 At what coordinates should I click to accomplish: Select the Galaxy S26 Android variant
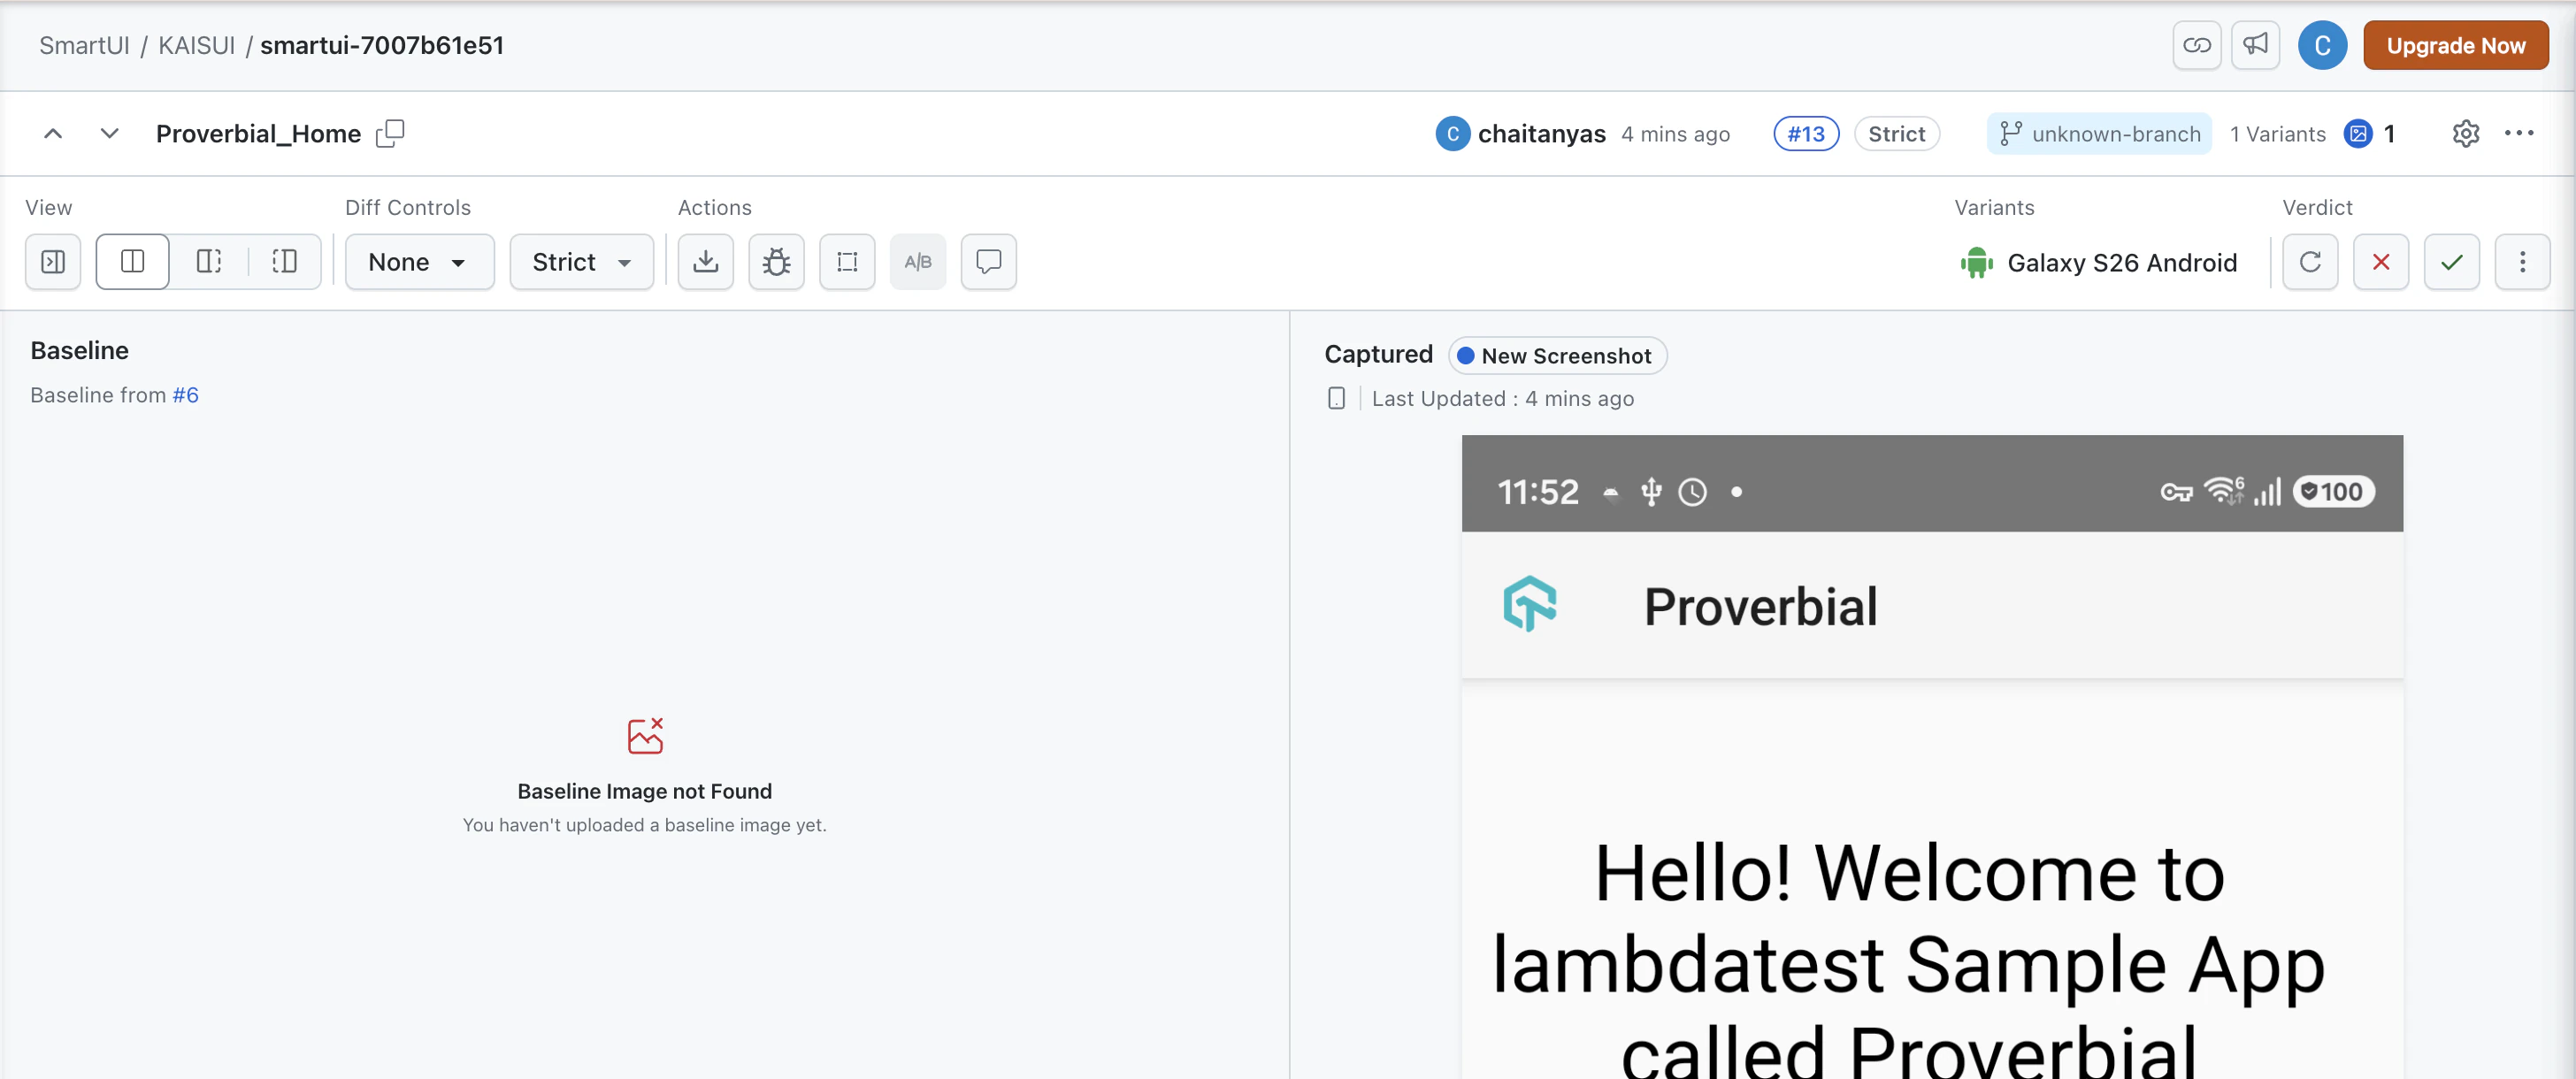pyautogui.click(x=2098, y=263)
